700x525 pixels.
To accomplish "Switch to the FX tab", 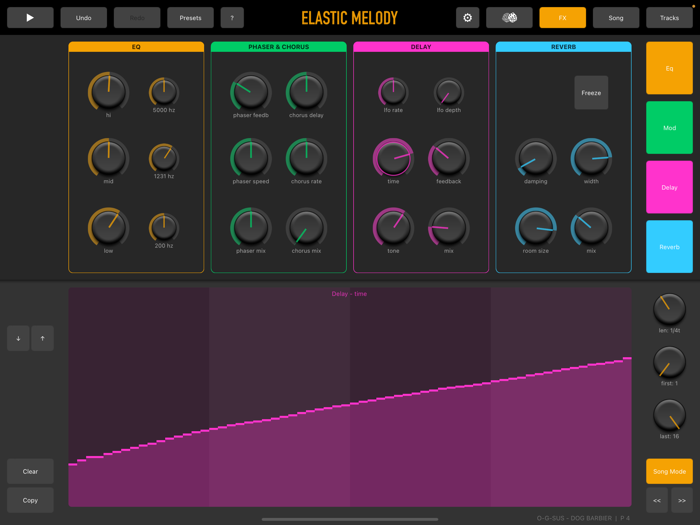I will pyautogui.click(x=562, y=18).
